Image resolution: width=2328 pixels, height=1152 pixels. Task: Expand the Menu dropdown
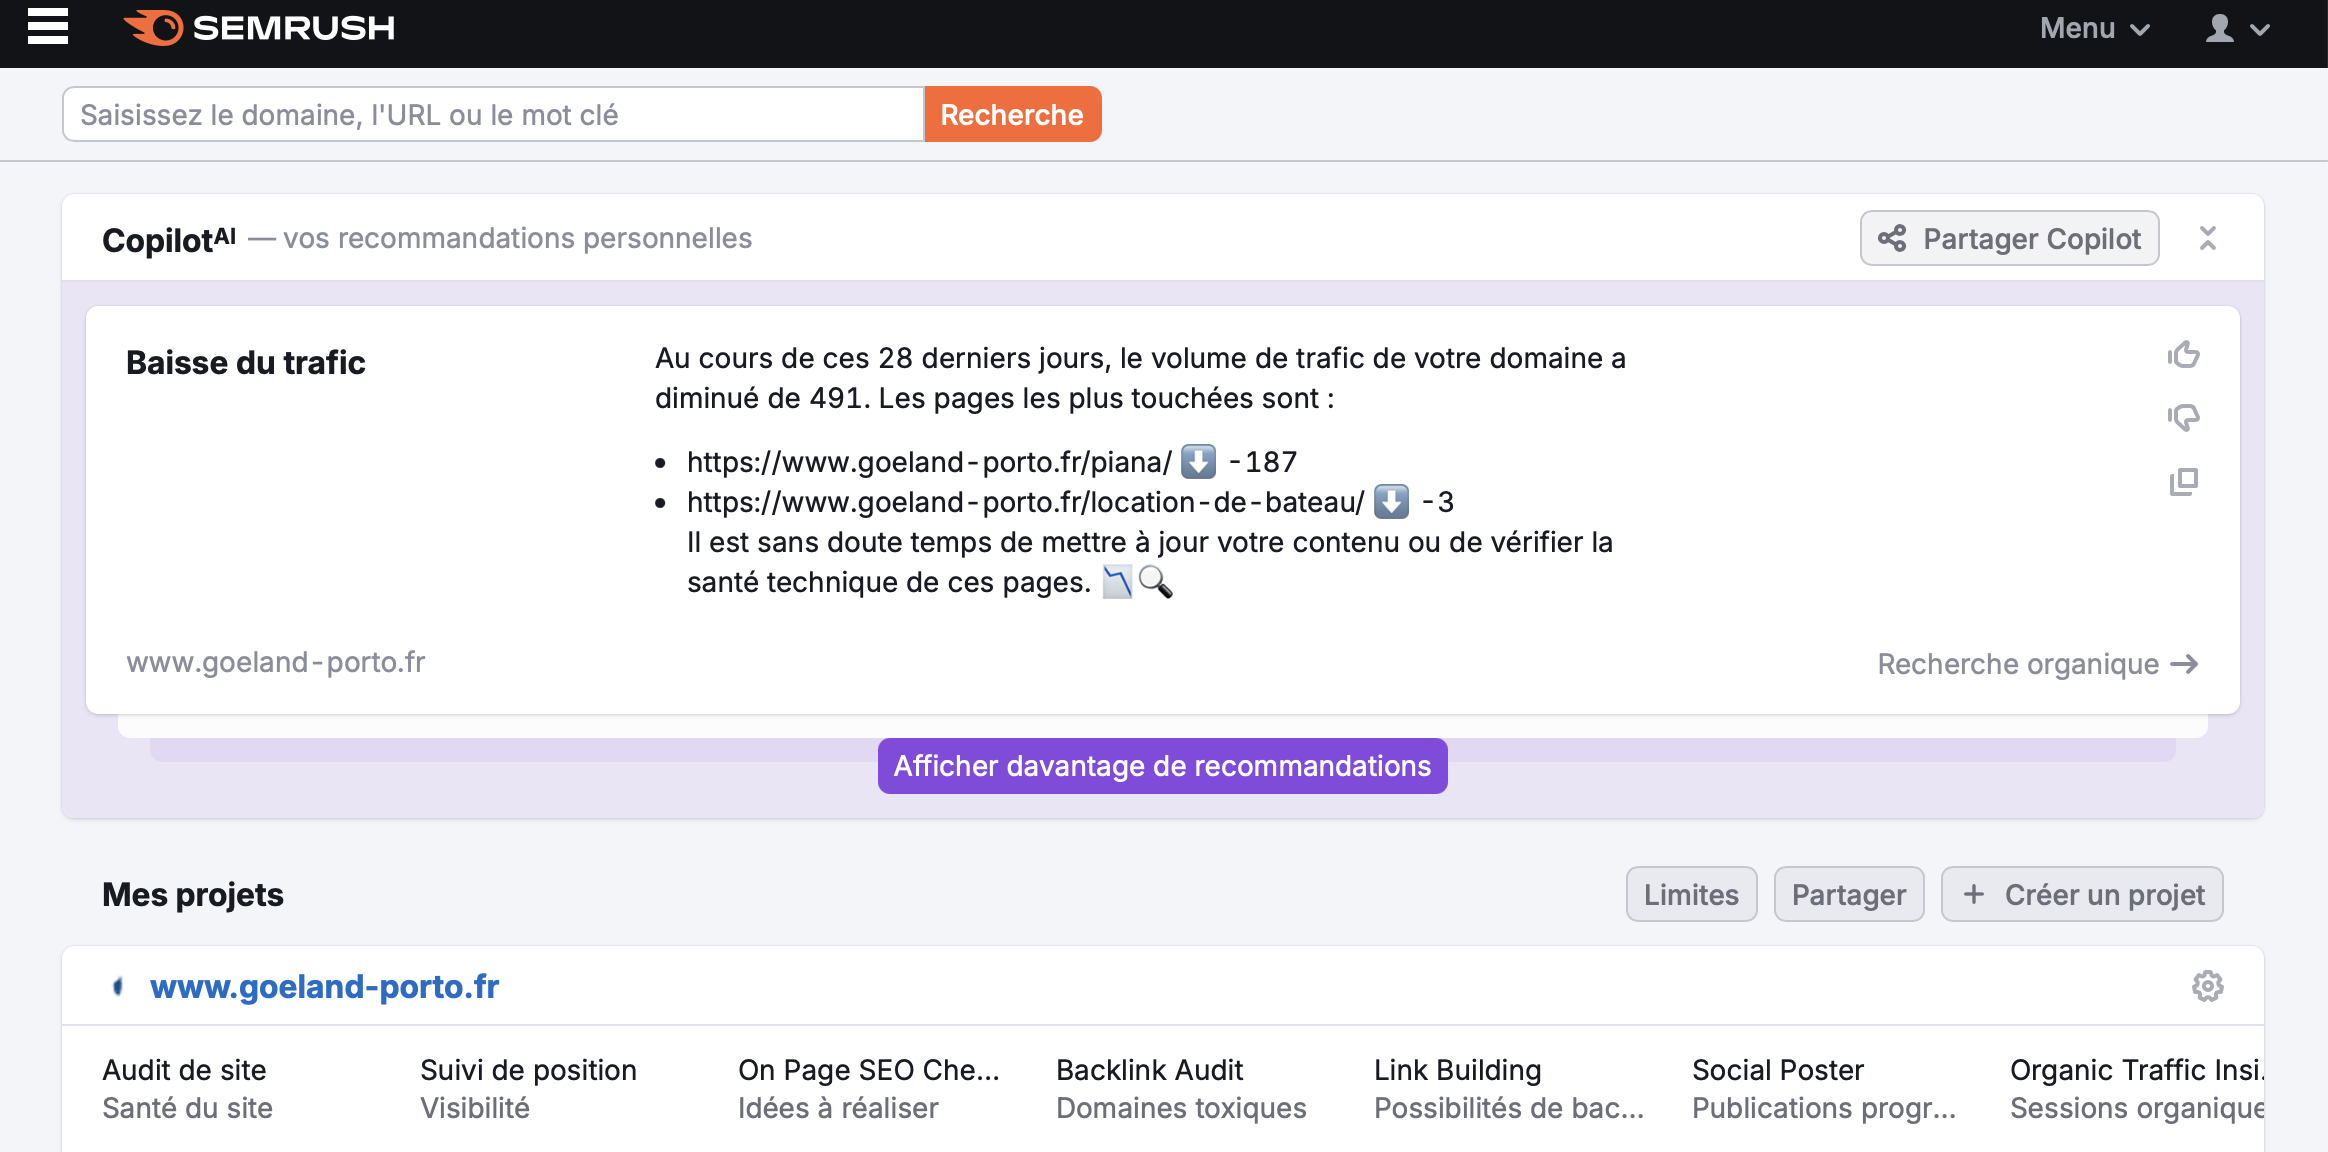(x=2095, y=28)
